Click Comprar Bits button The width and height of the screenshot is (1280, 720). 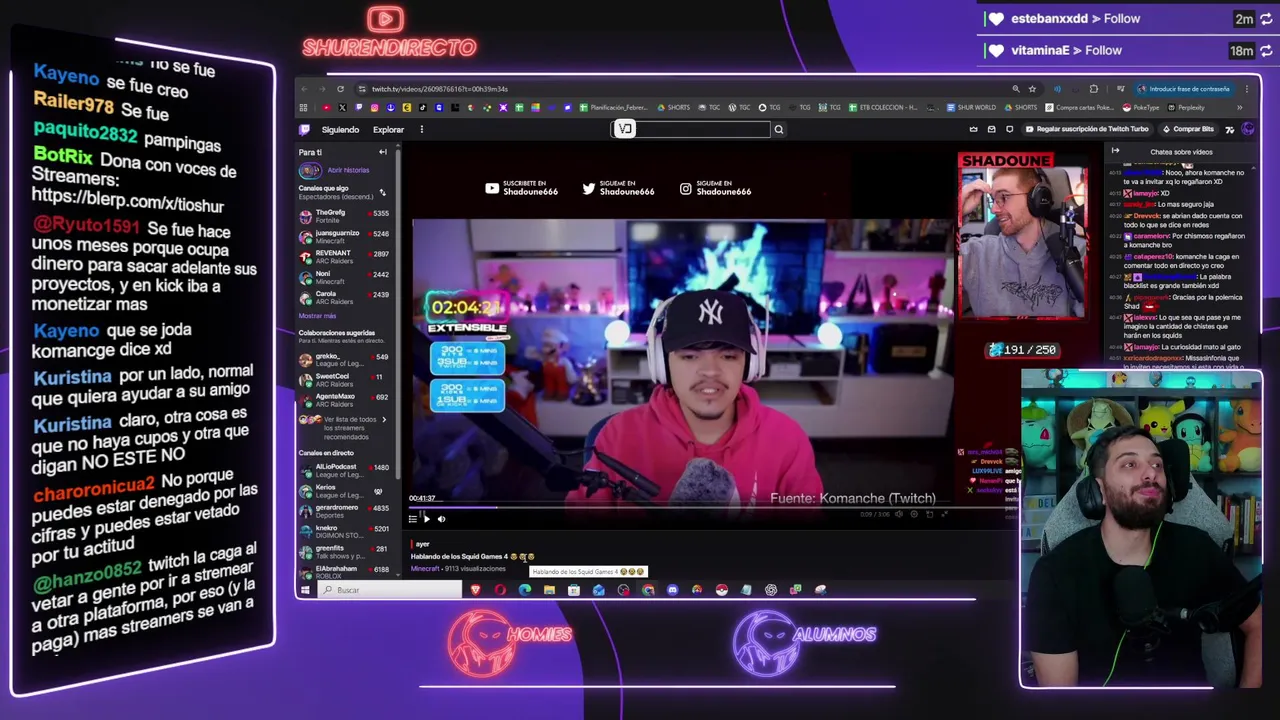click(x=1189, y=129)
